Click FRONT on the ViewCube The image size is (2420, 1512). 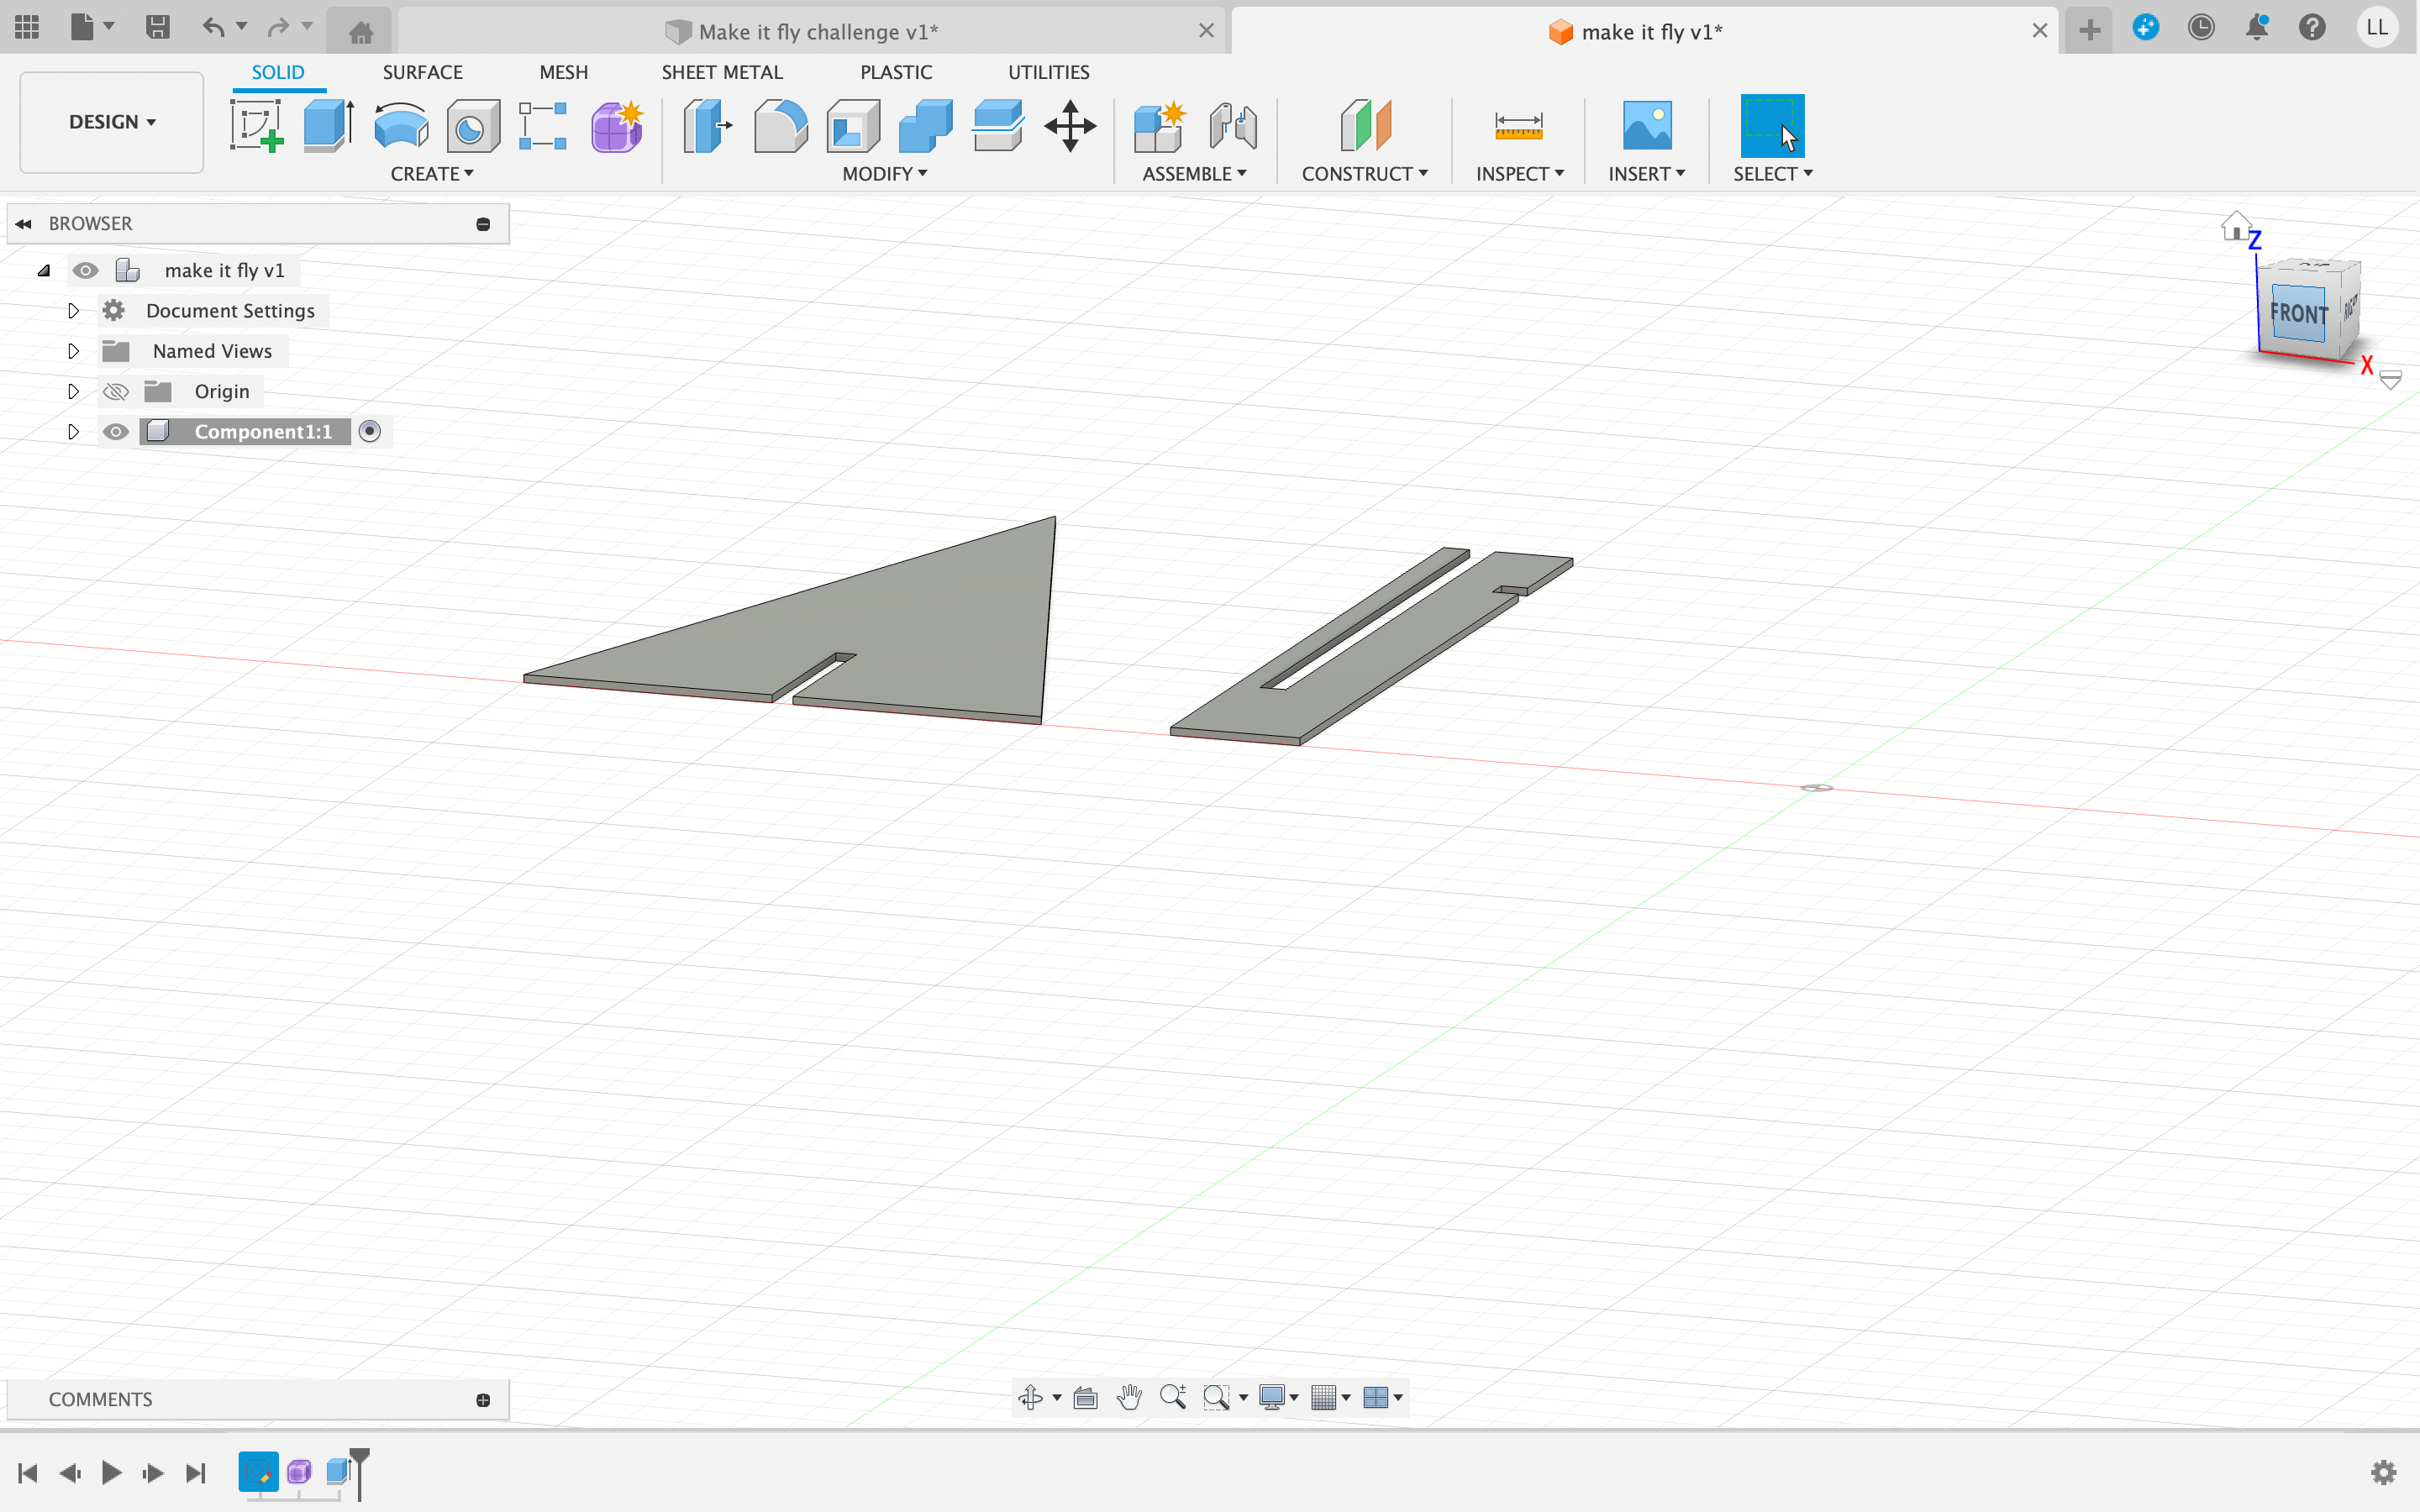coord(2297,313)
